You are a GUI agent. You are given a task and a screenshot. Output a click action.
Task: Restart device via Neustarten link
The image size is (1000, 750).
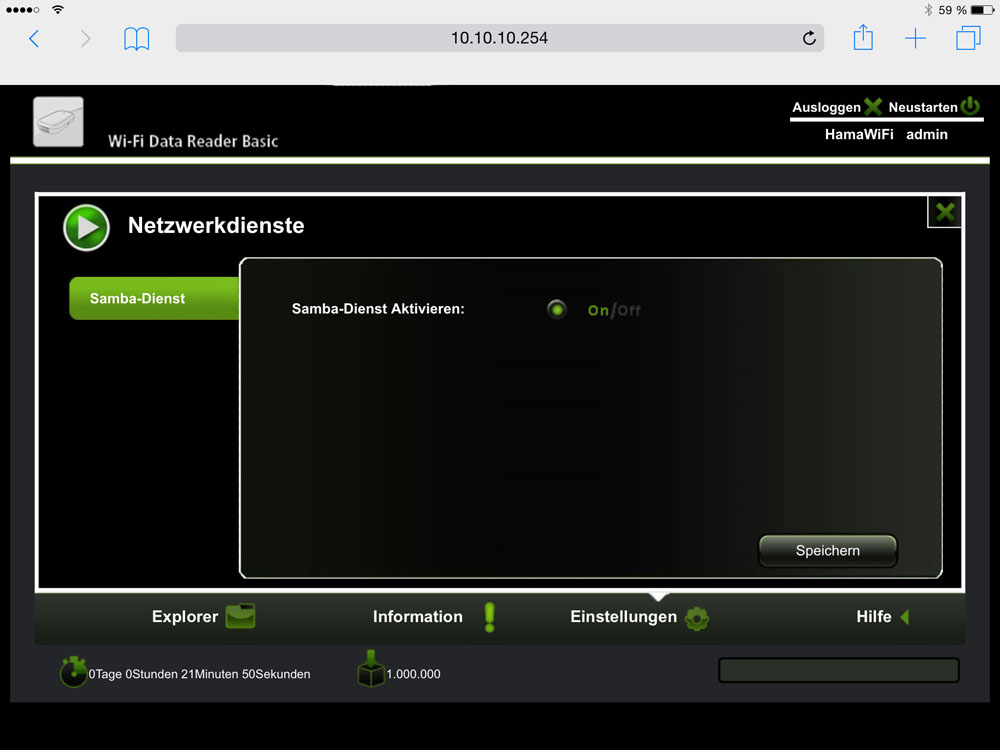click(x=923, y=107)
